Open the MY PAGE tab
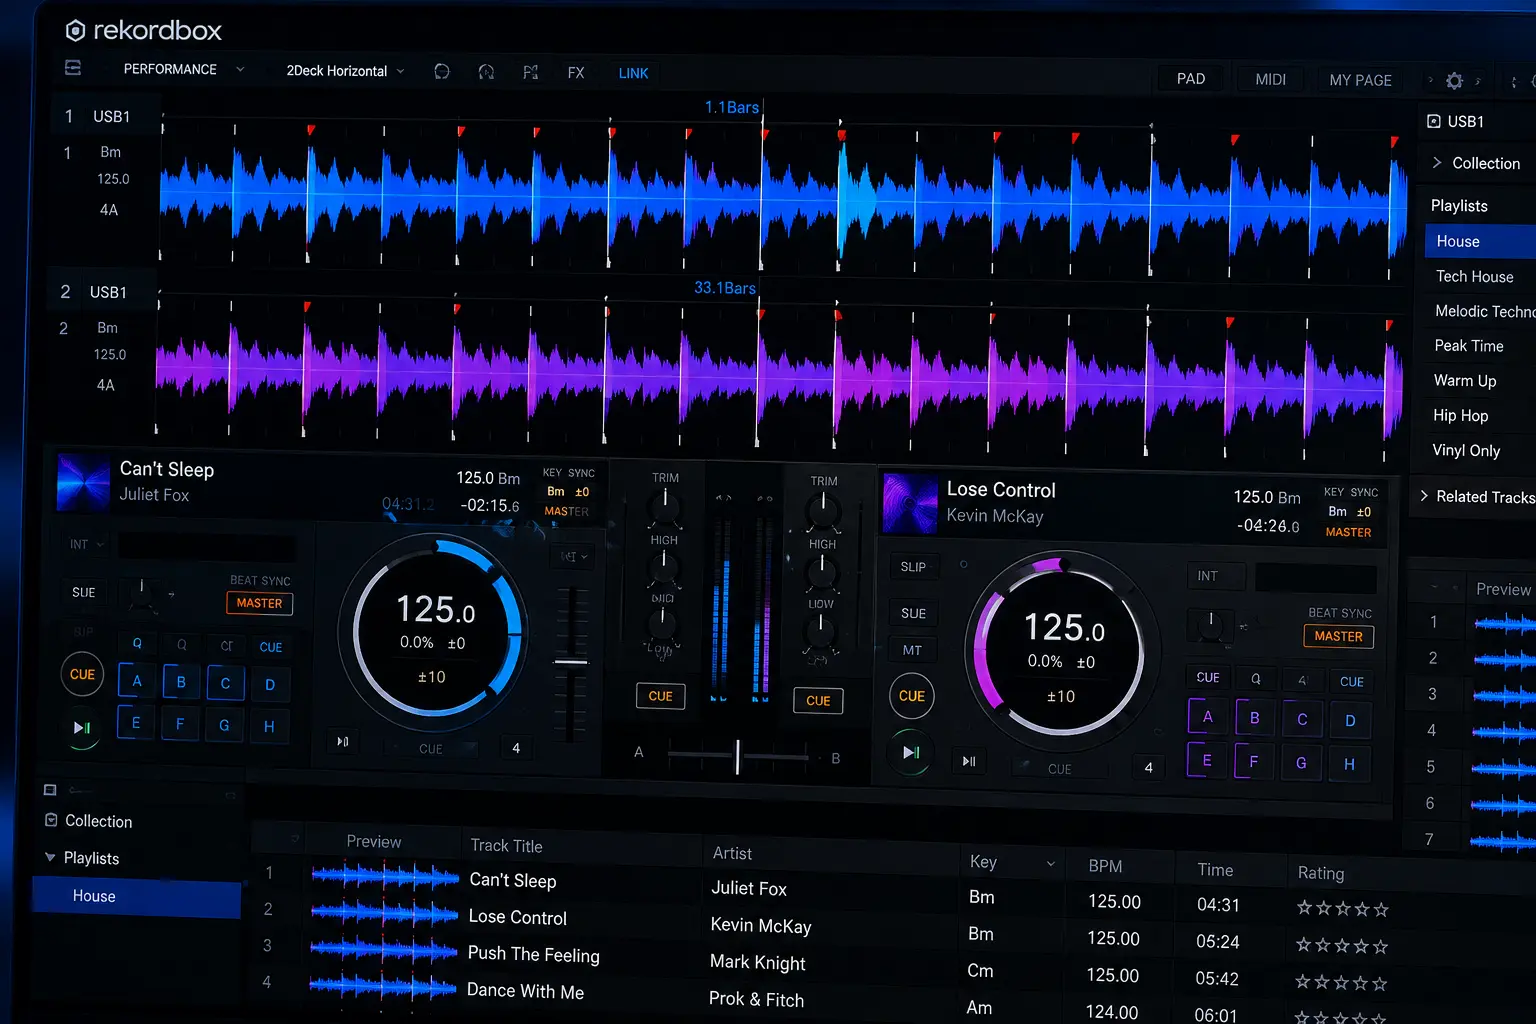1536x1024 pixels. [1360, 80]
